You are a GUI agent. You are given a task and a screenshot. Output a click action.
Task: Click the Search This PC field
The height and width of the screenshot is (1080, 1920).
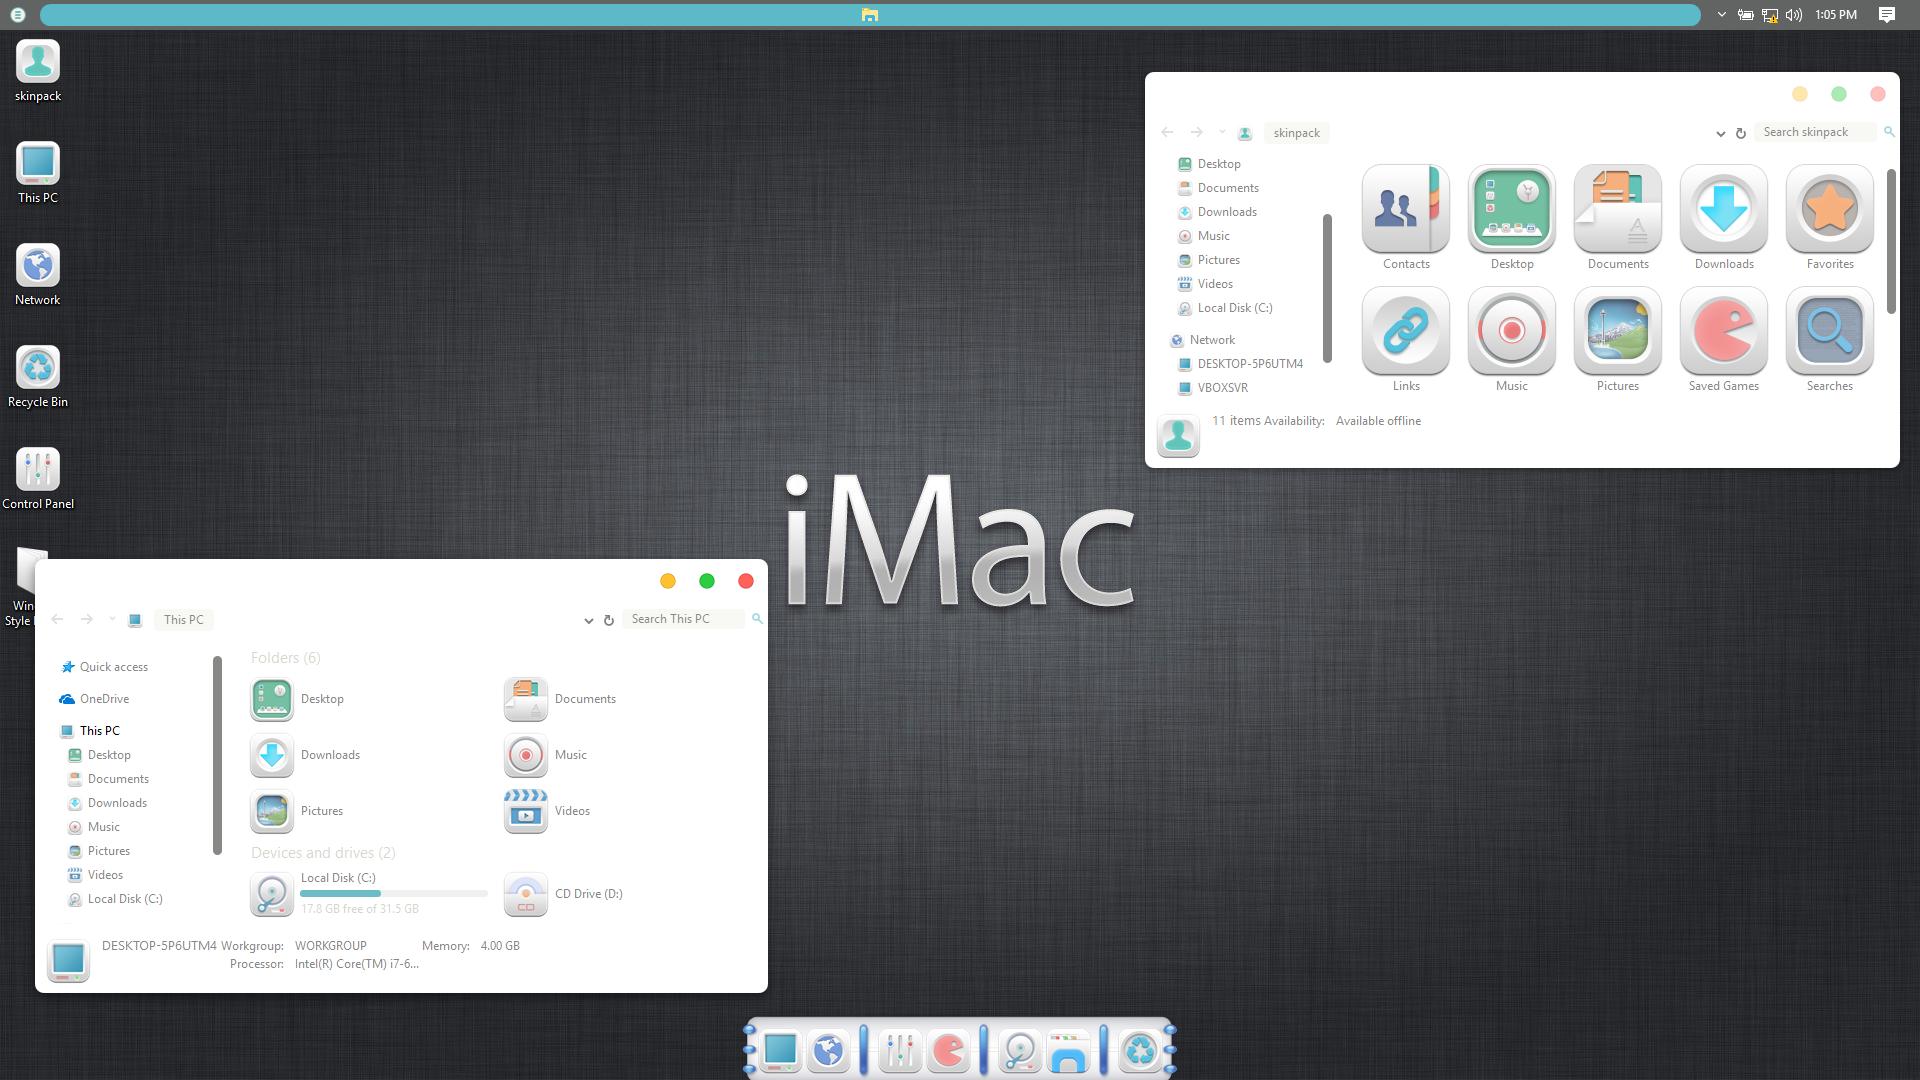point(683,620)
